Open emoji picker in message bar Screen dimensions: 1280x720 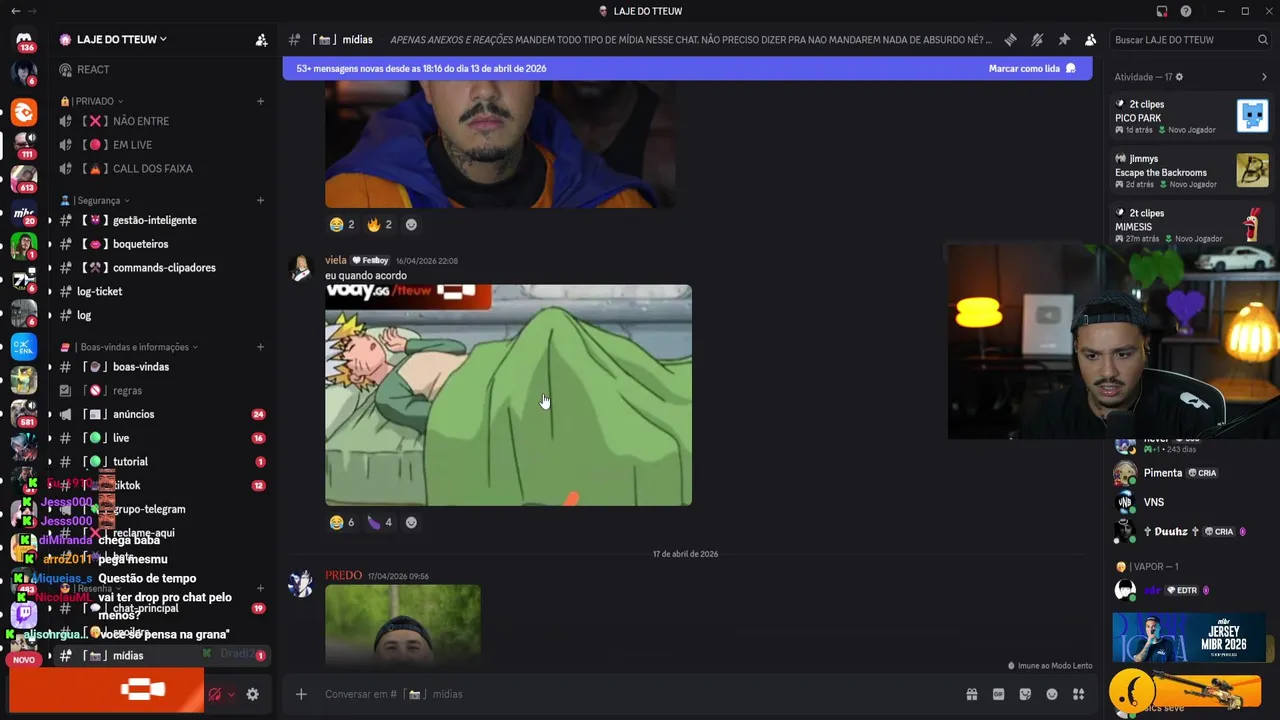coord(1052,694)
